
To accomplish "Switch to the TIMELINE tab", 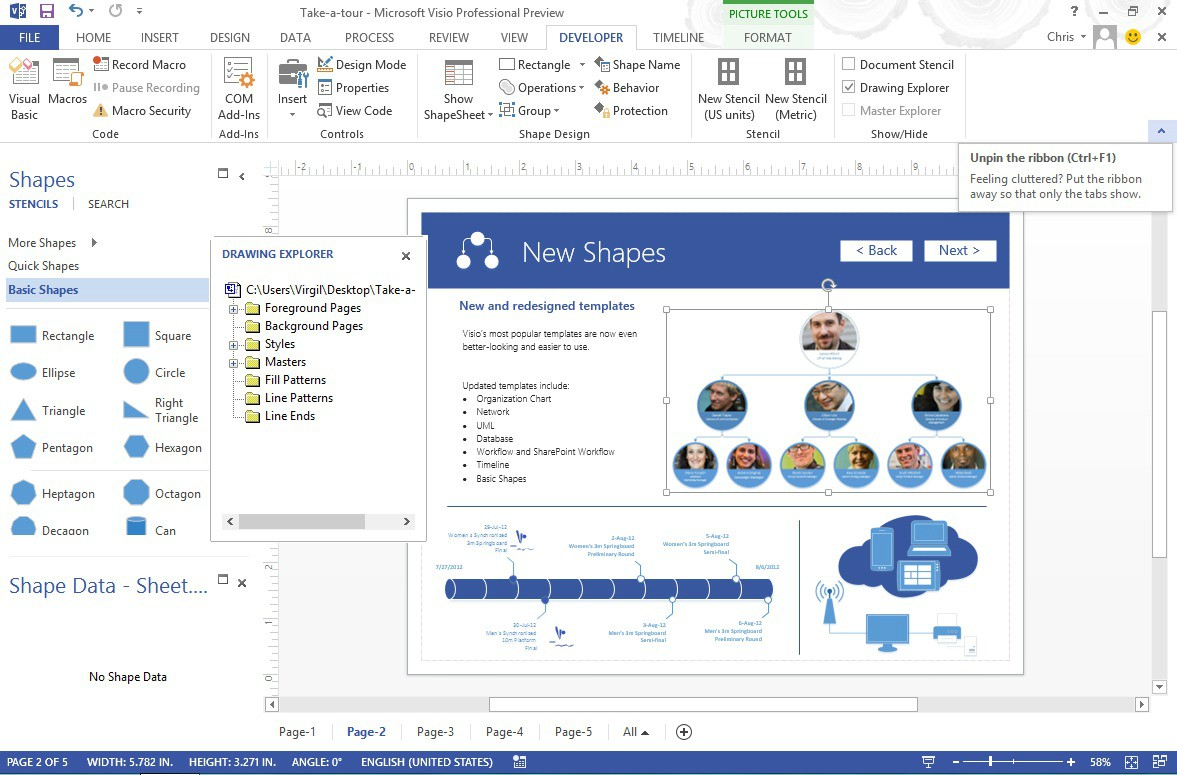I will [x=678, y=37].
